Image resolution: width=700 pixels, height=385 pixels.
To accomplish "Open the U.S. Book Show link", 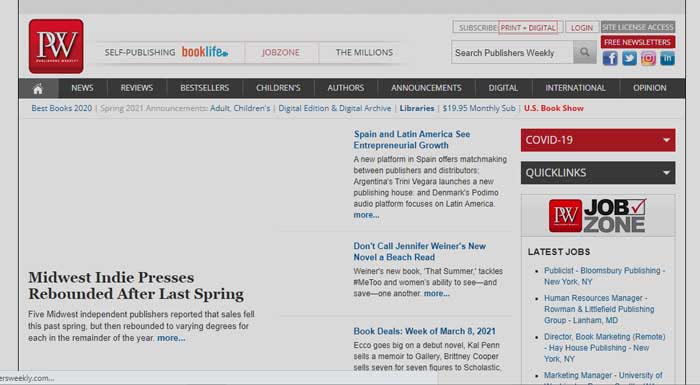I will click(554, 108).
